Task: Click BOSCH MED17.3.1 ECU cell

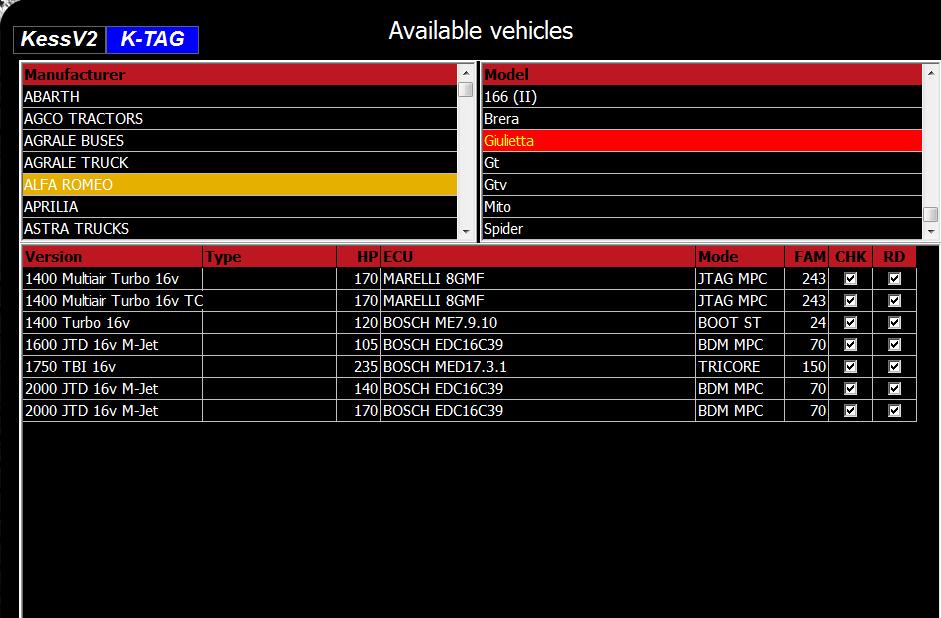Action: point(538,367)
